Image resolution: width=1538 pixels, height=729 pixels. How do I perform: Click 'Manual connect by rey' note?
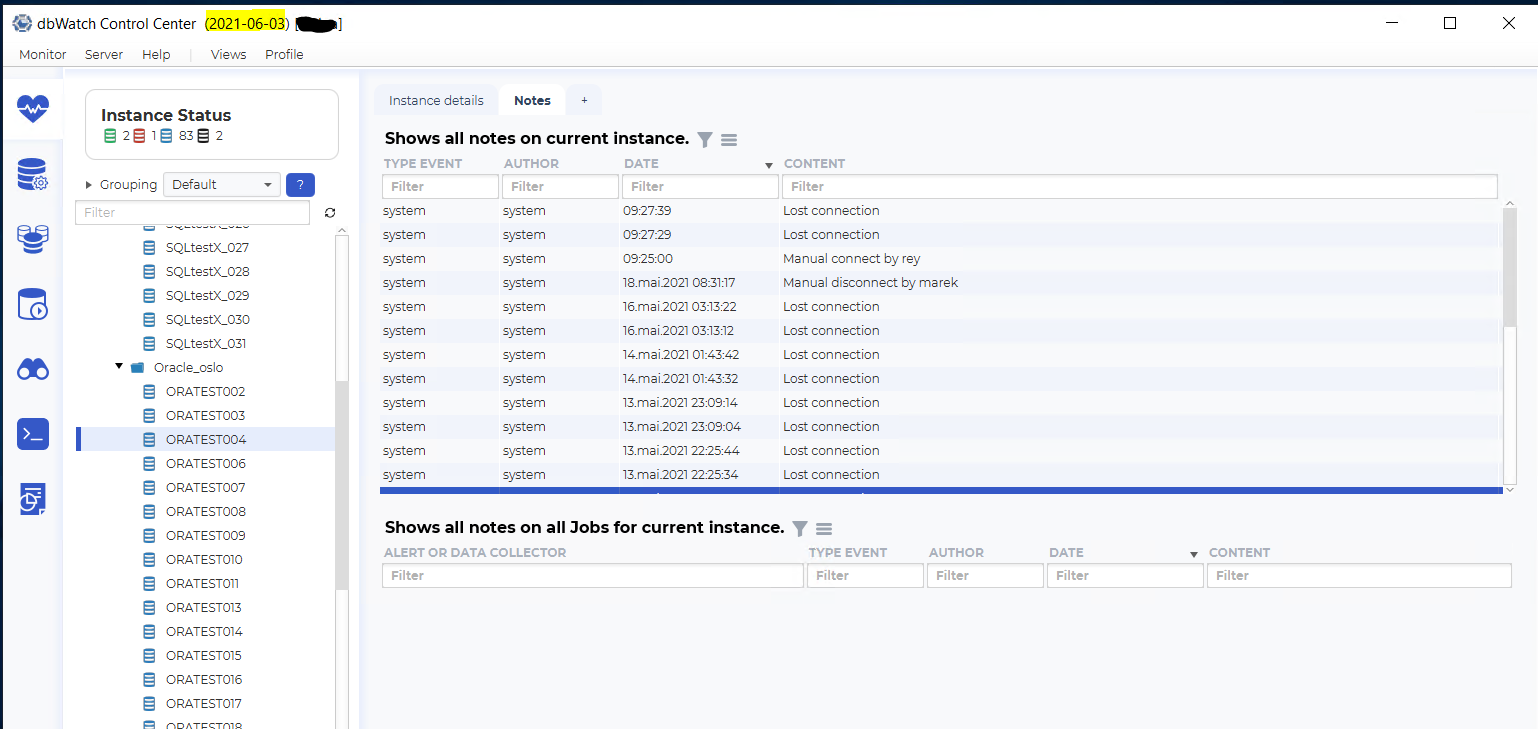(851, 259)
